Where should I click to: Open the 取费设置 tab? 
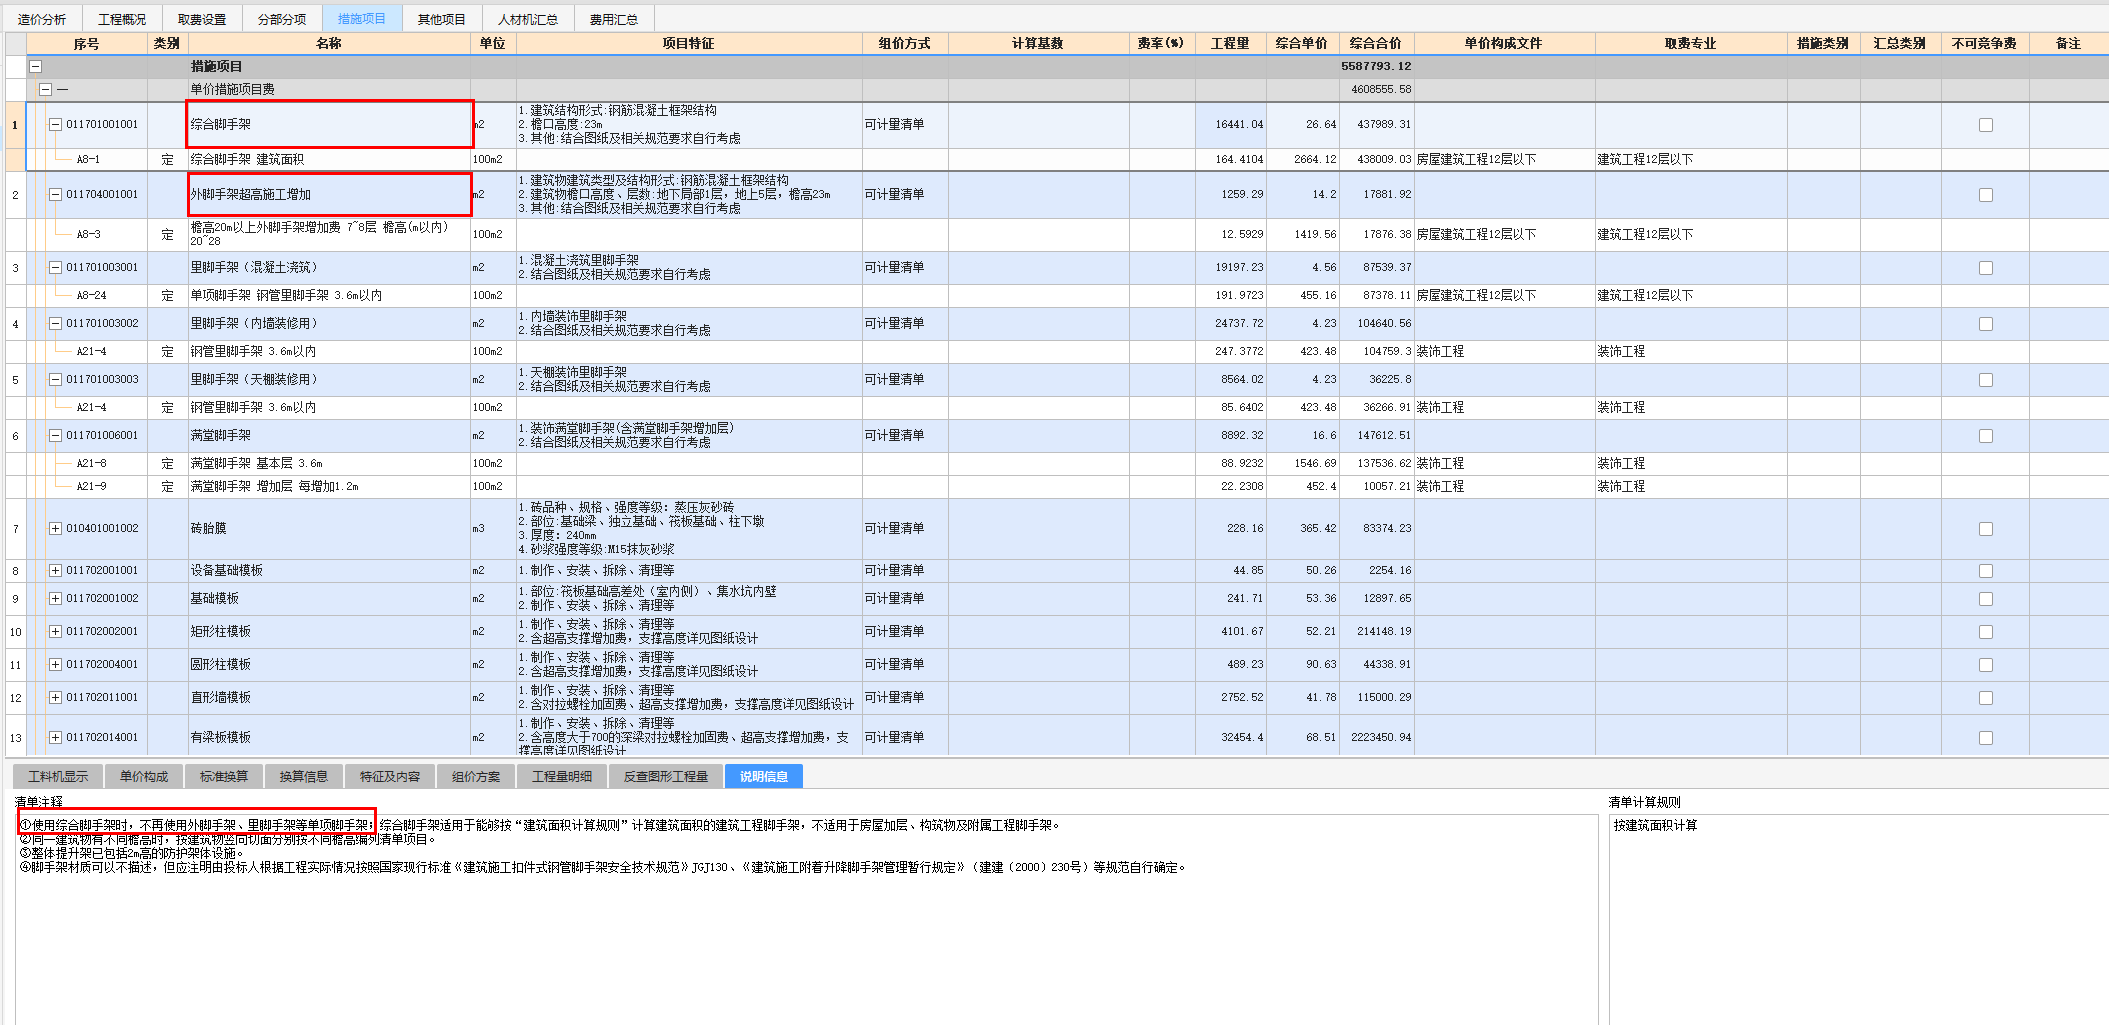[202, 19]
